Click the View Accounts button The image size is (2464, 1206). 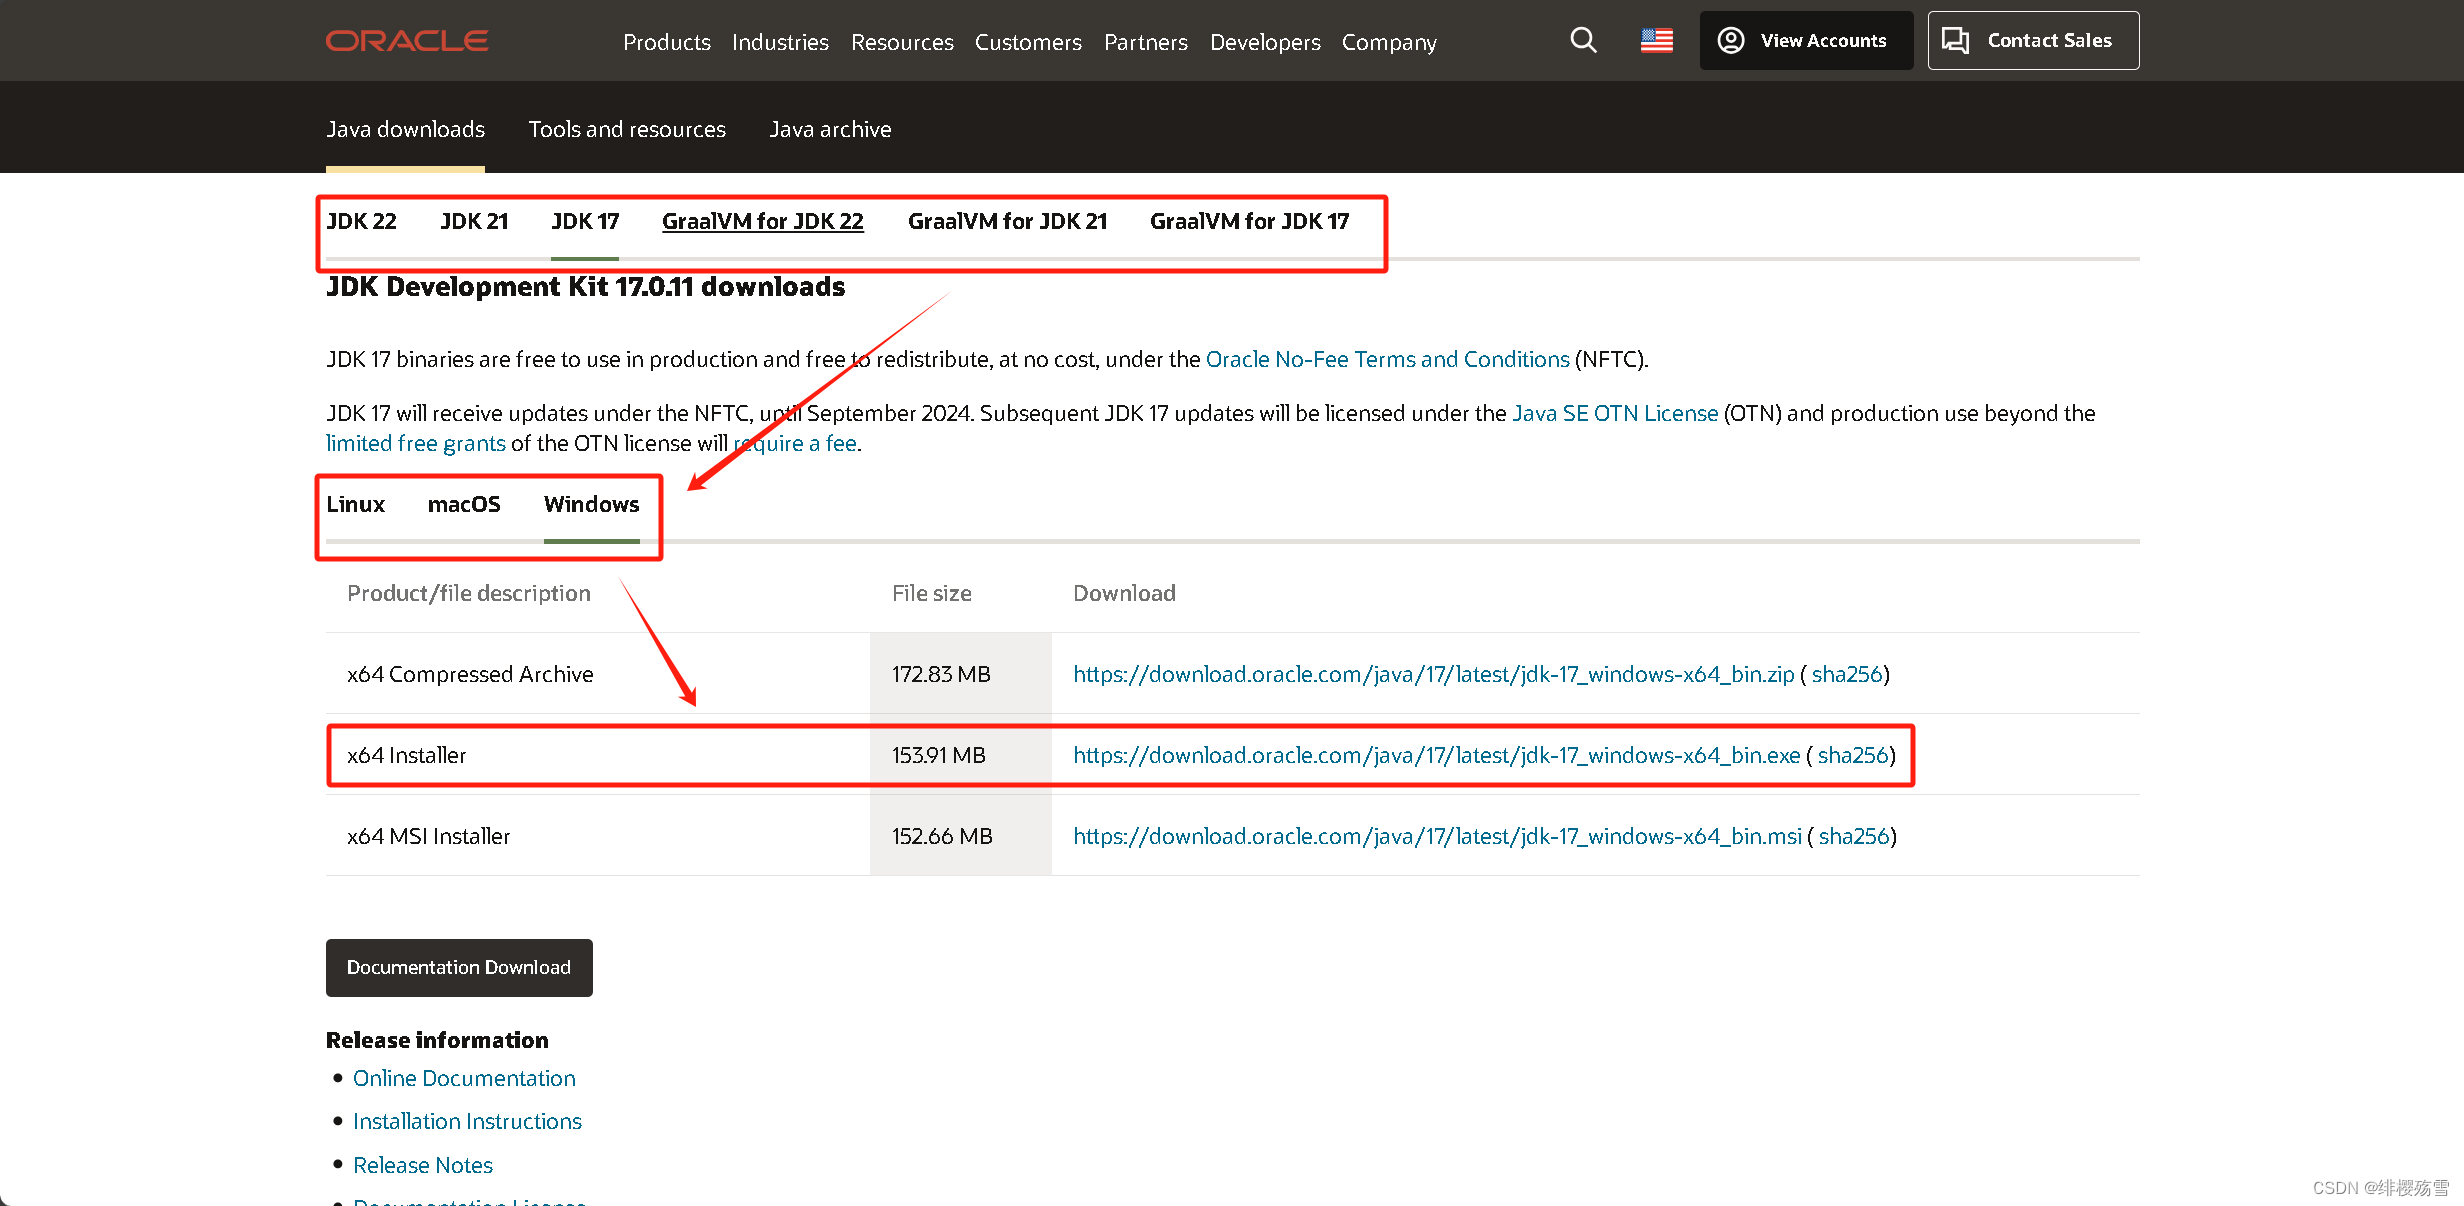1806,40
